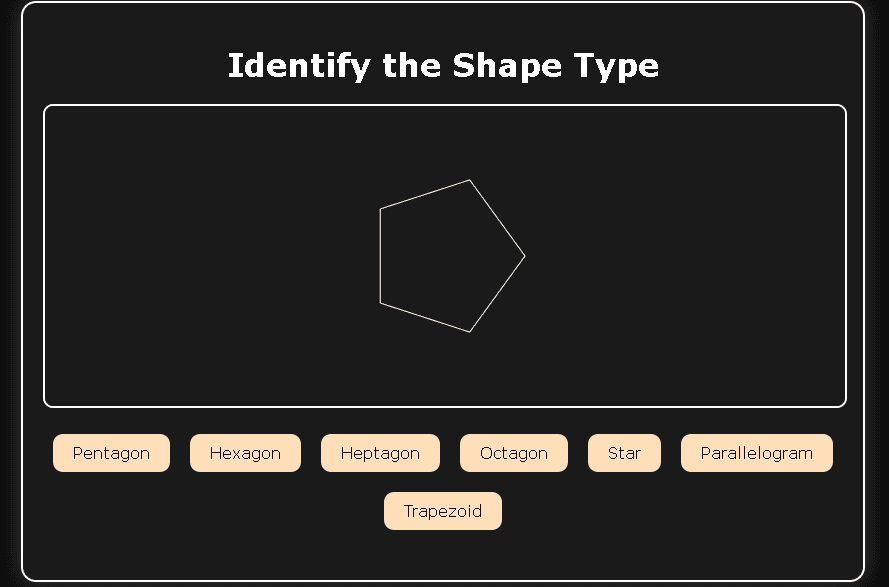Click the Octagon button
Screen dimensions: 889x587
pyautogui.click(x=514, y=453)
